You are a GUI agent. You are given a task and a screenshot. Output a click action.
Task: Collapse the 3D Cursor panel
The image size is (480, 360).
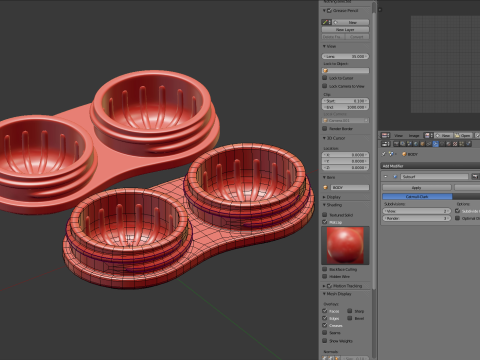pyautogui.click(x=324, y=138)
